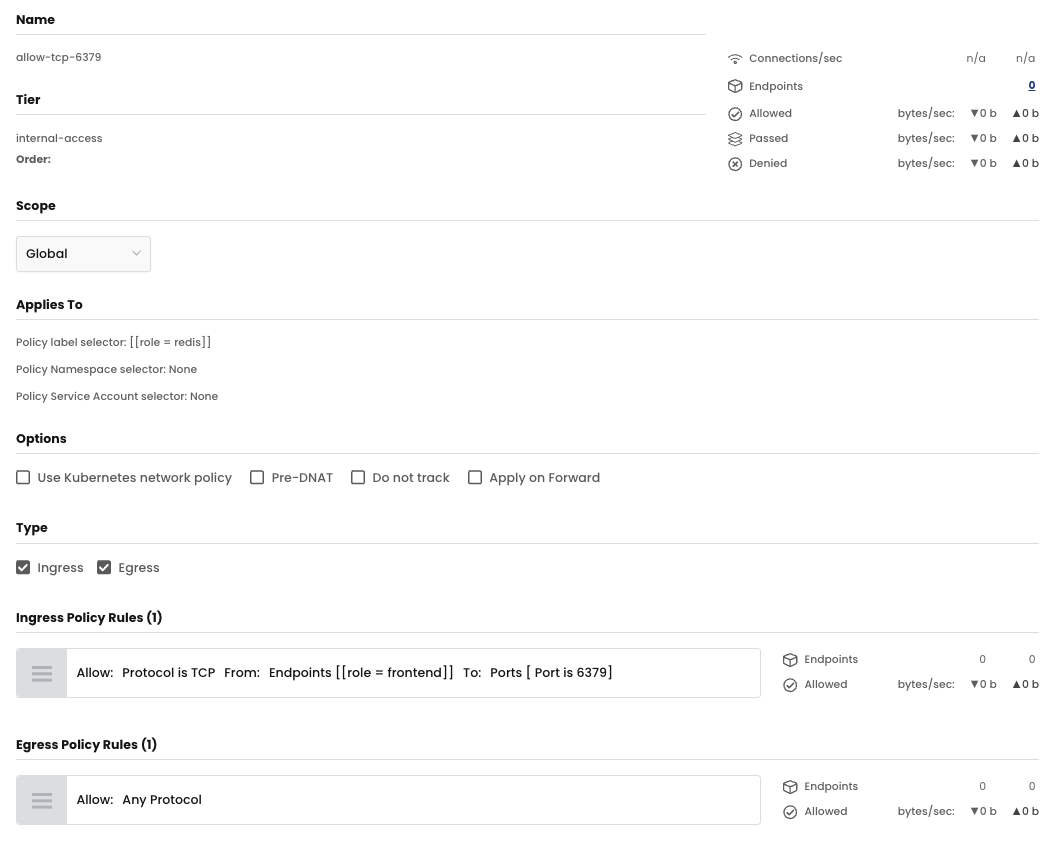Click the Connections/sec wifi icon
Viewport: 1054px width, 841px height.
(x=735, y=58)
